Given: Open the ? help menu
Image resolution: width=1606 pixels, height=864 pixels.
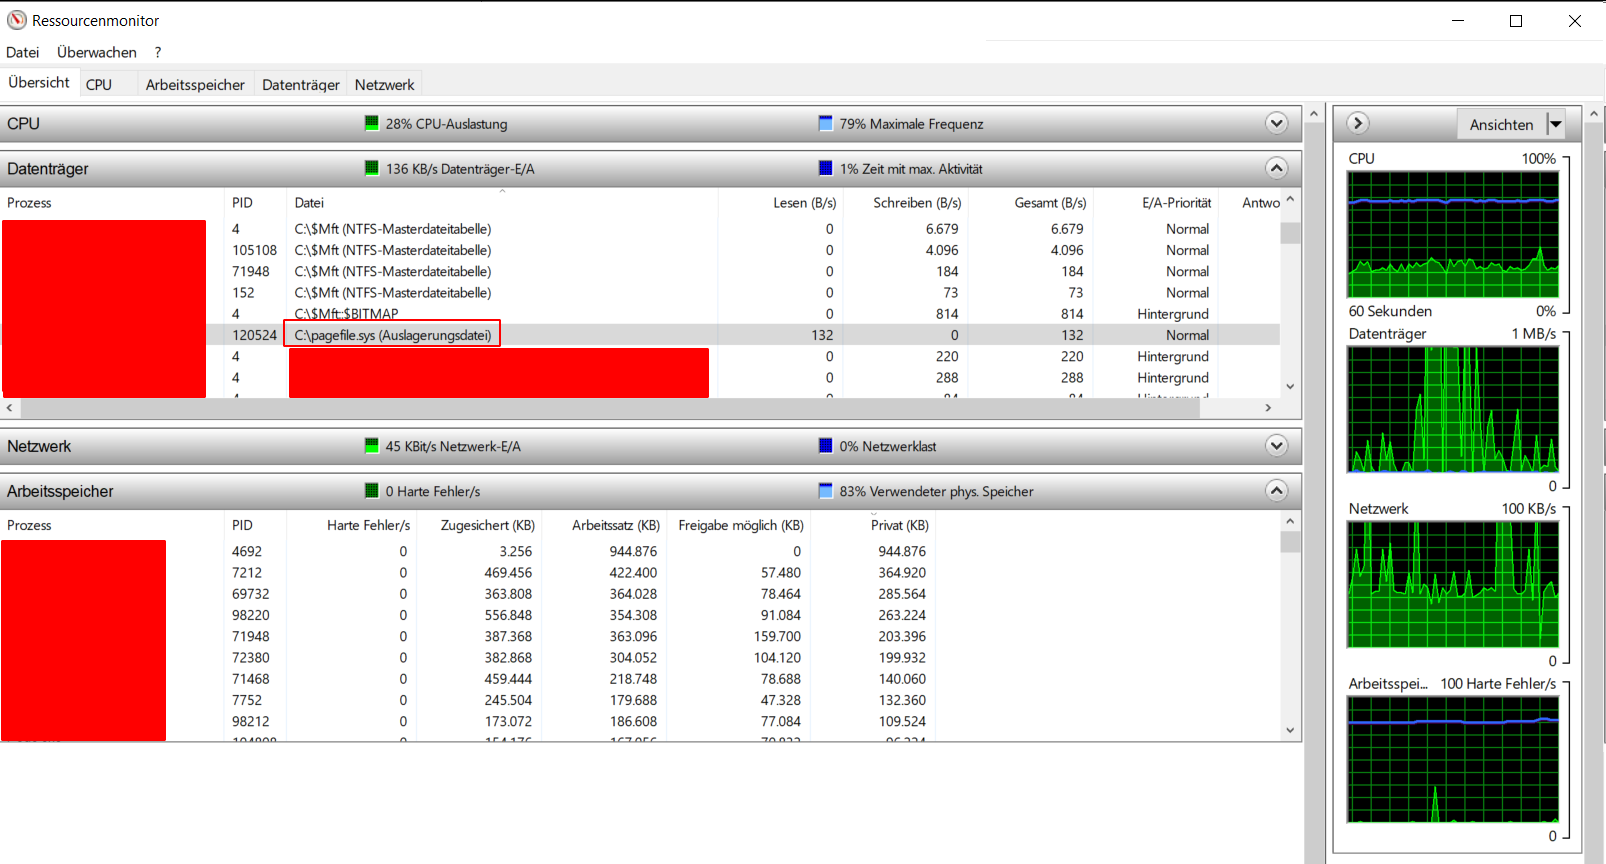Looking at the screenshot, I should click(x=158, y=52).
